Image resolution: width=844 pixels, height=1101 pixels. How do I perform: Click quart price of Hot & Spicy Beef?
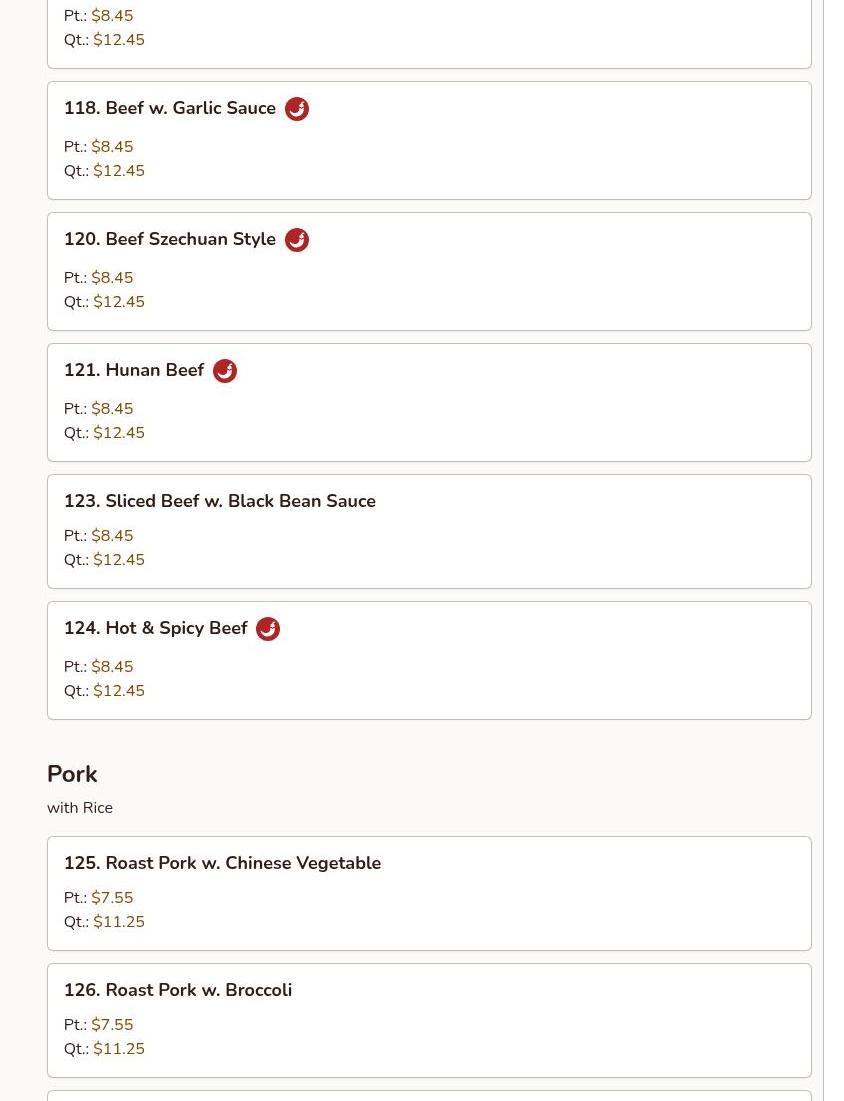pos(119,691)
